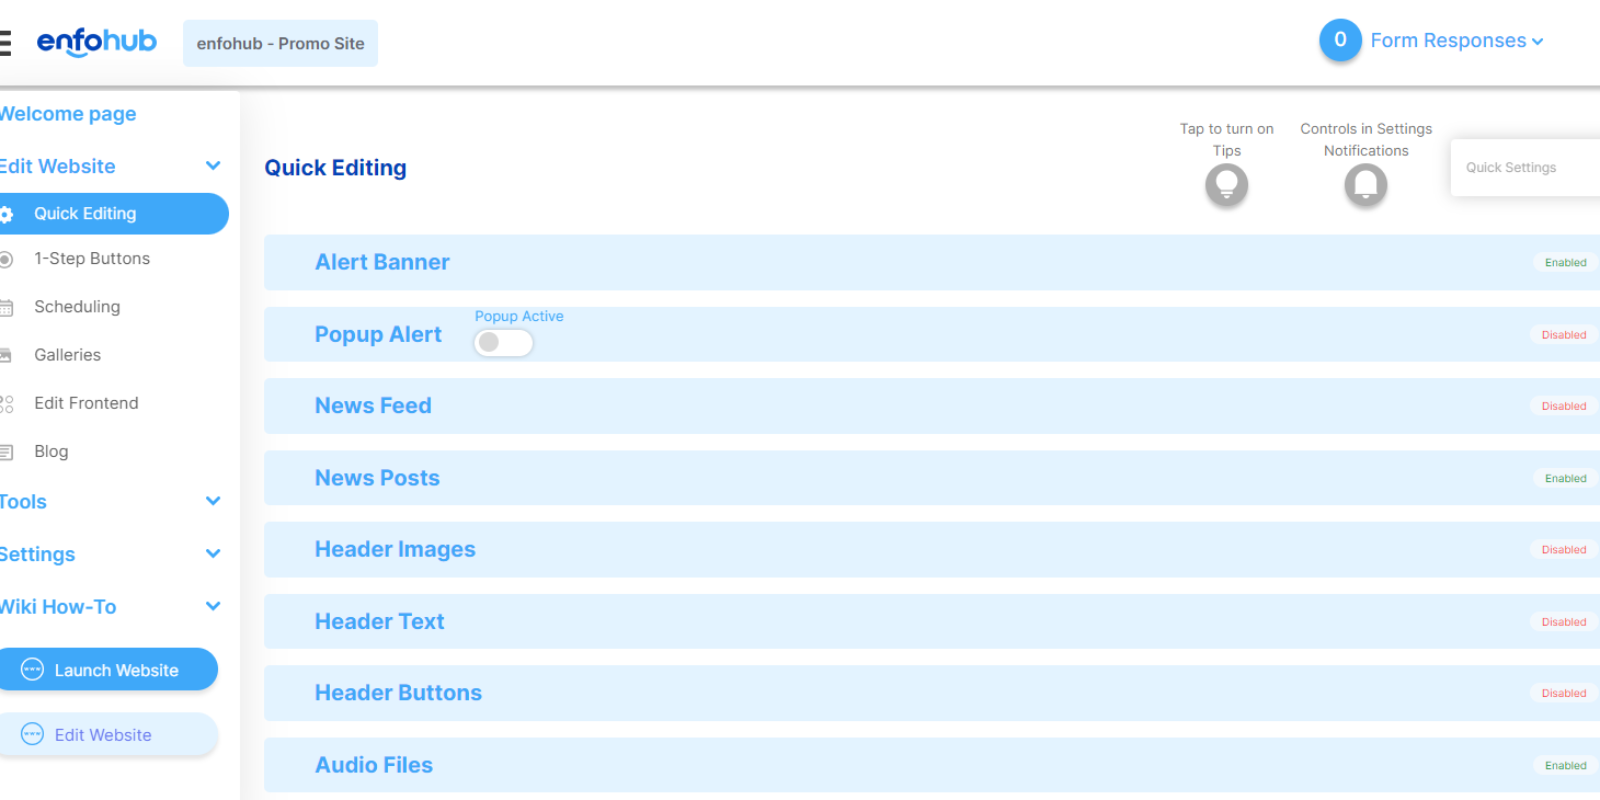Viewport: 1600px width, 800px height.
Task: Expand the News Posts panel
Action: [932, 478]
